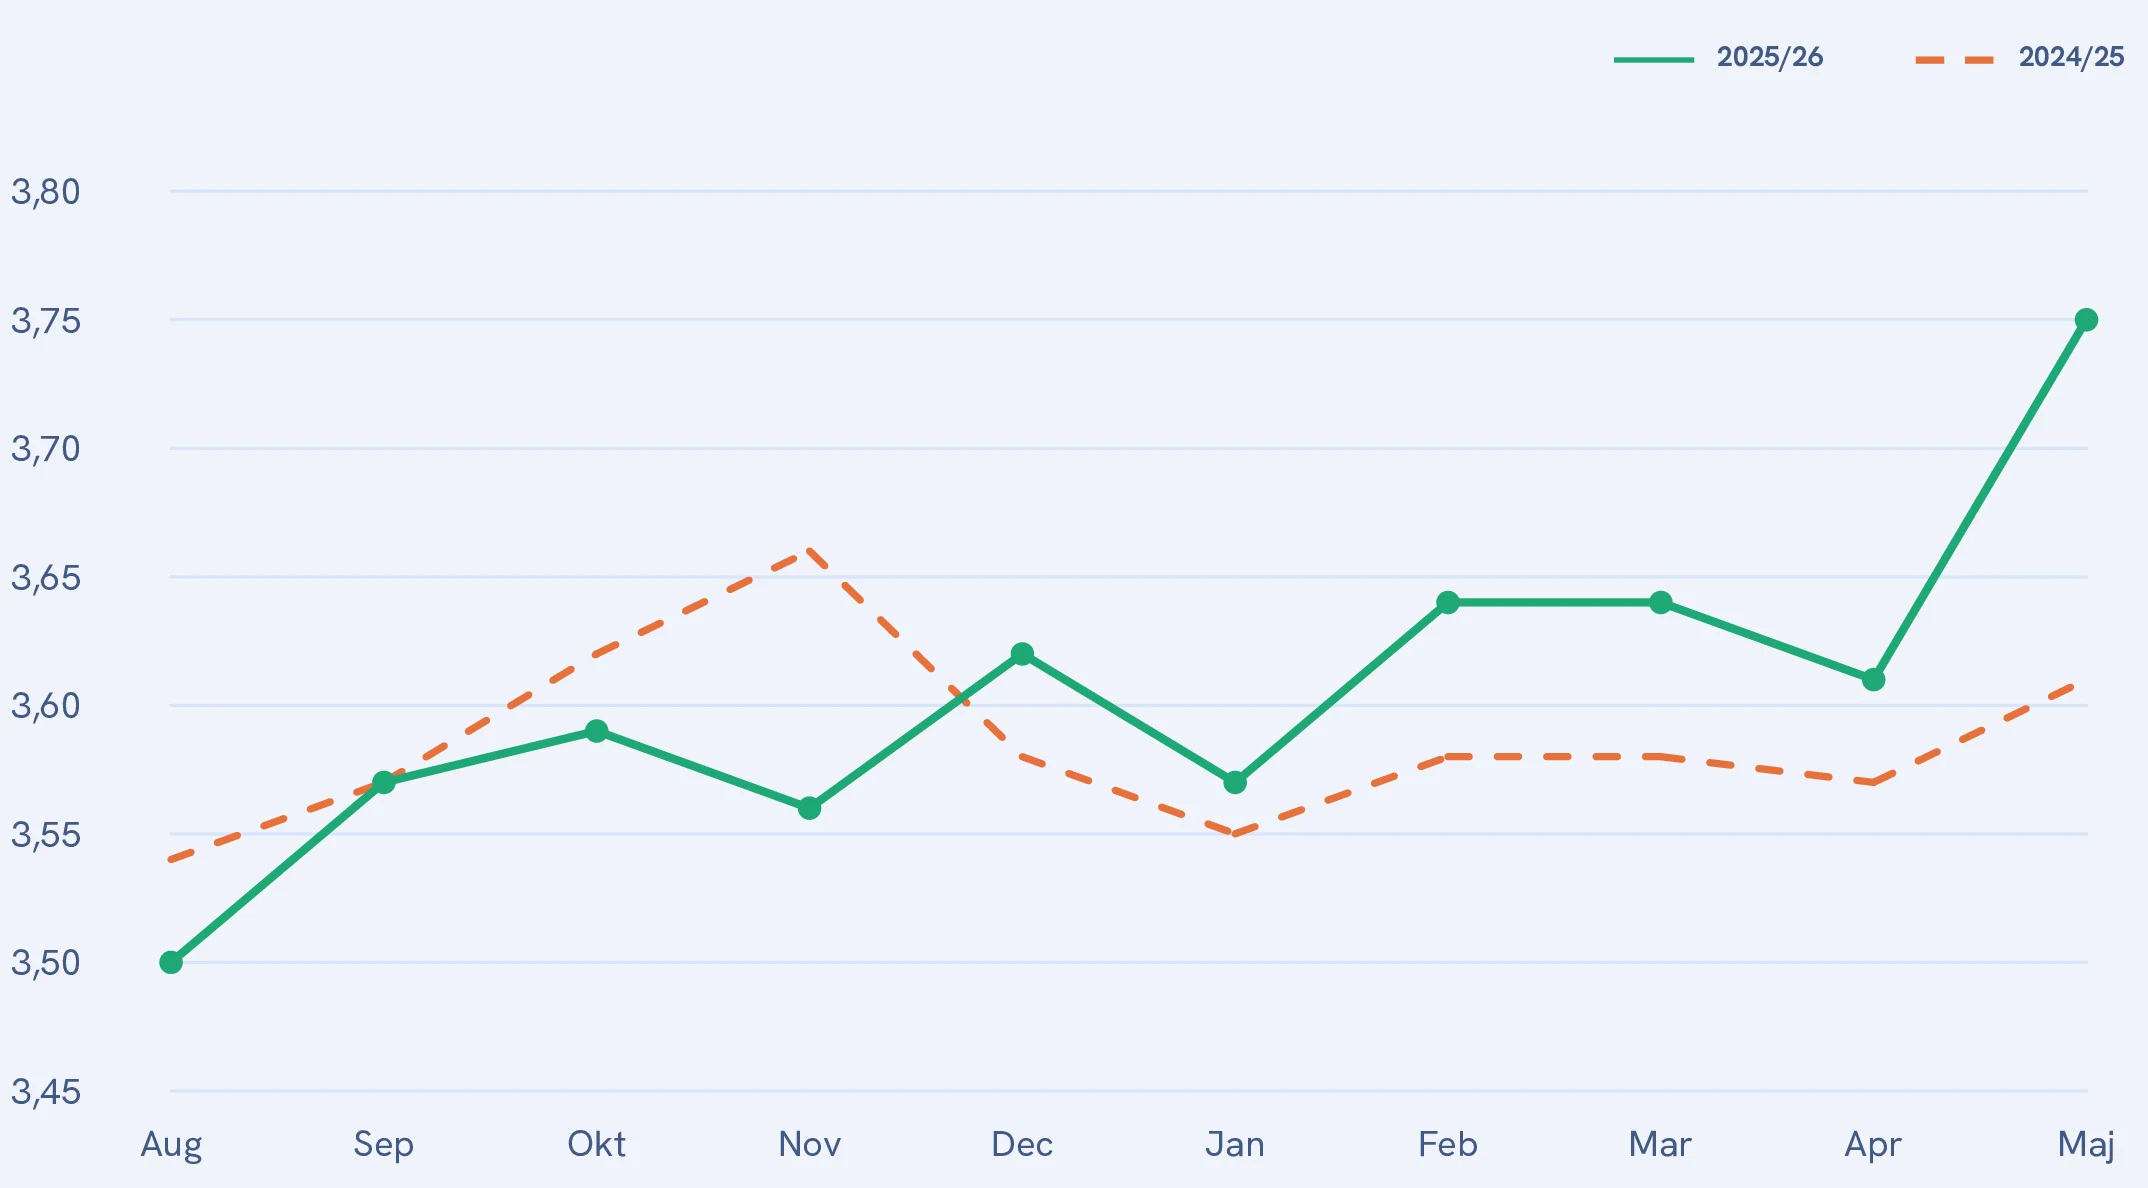Screen dimensions: 2148x1188
Task: Click the green Jan data point
Action: click(x=1235, y=782)
